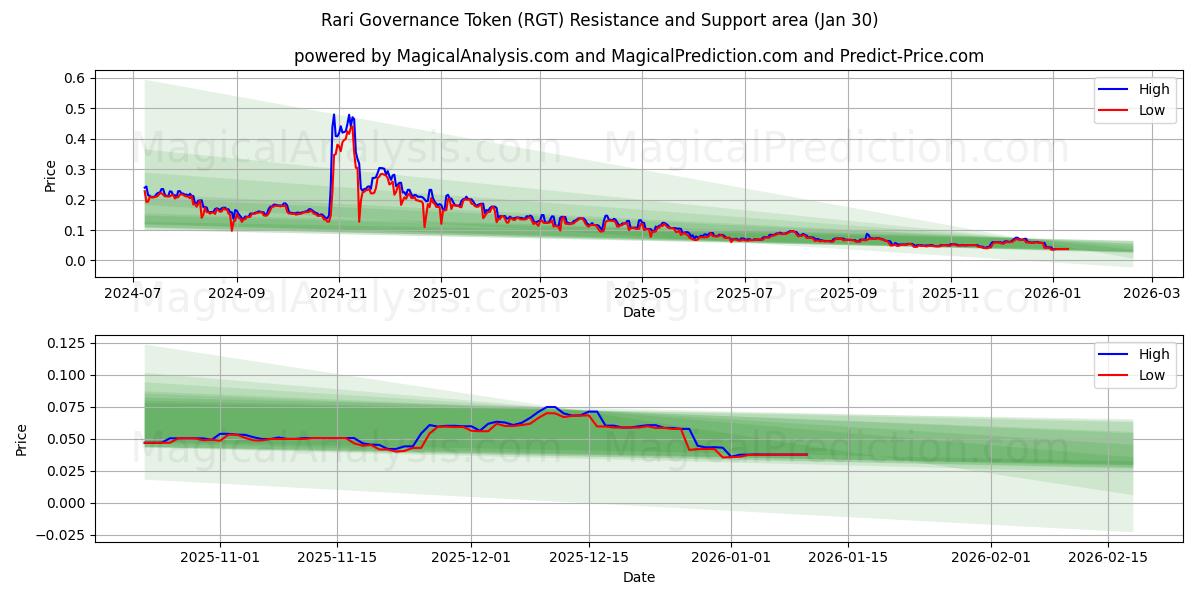Click the '2025-12-01' date tick label
The height and width of the screenshot is (600, 1200).
[x=470, y=558]
